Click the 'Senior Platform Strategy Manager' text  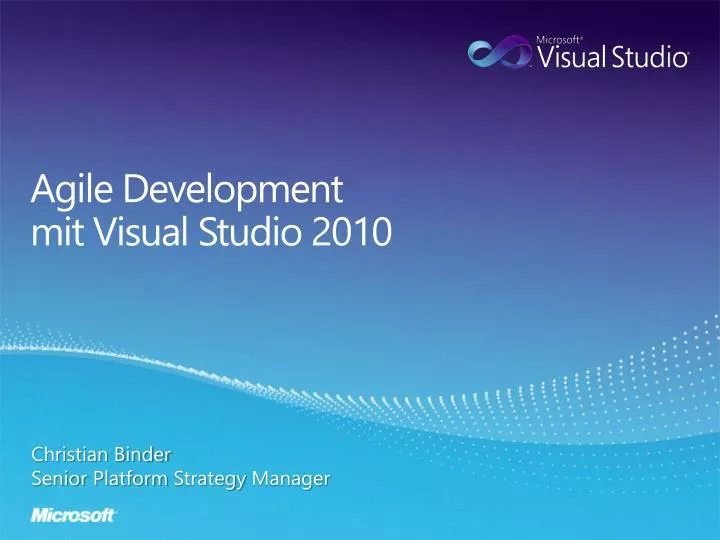point(180,479)
